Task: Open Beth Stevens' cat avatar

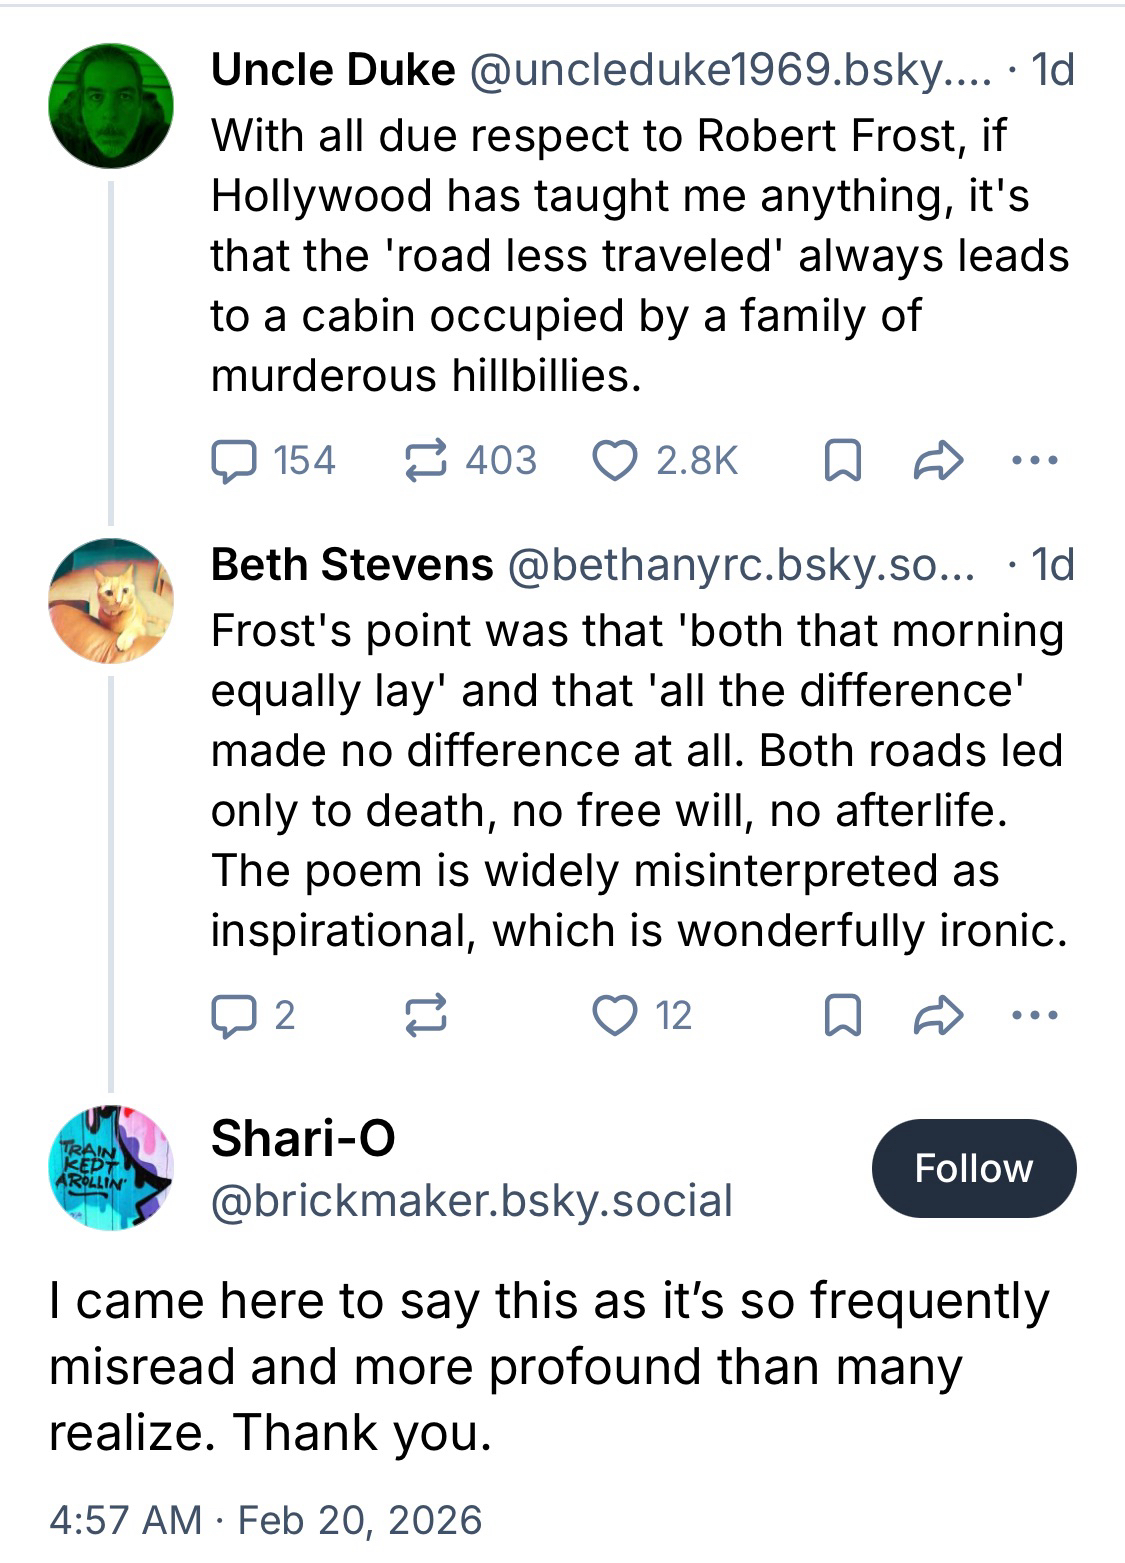Action: click(111, 601)
